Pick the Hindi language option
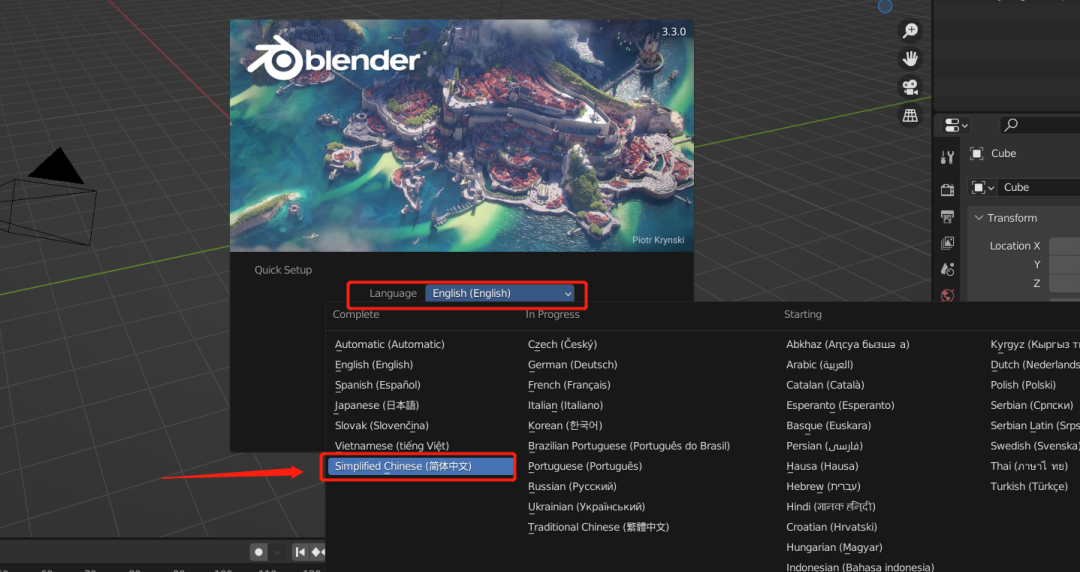Viewport: 1080px width, 572px height. coord(831,507)
